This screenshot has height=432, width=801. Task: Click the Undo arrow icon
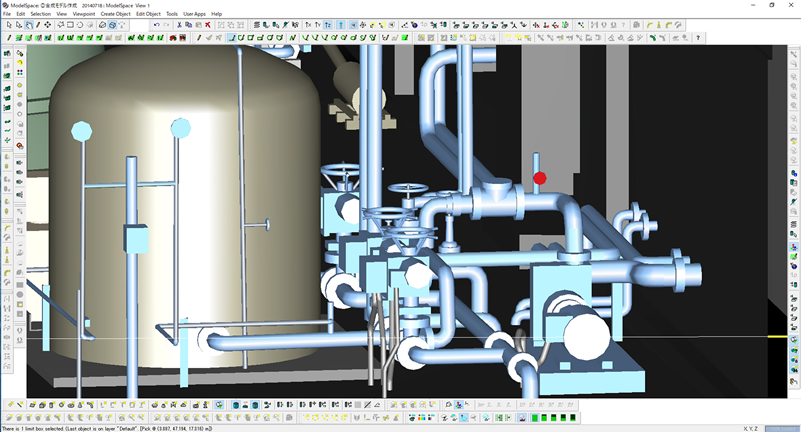coord(157,25)
